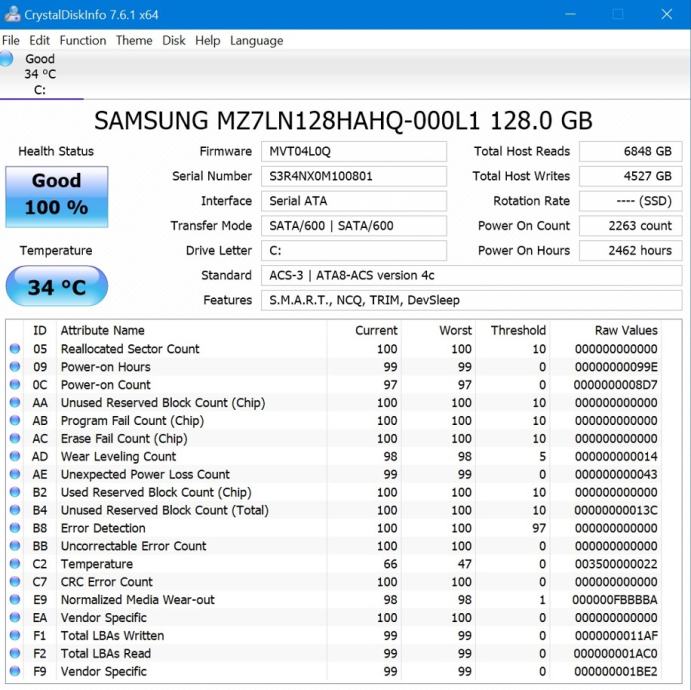Click status dot of Program Fail Count (Chip)
Screen dimensions: 691x690
click(15, 420)
